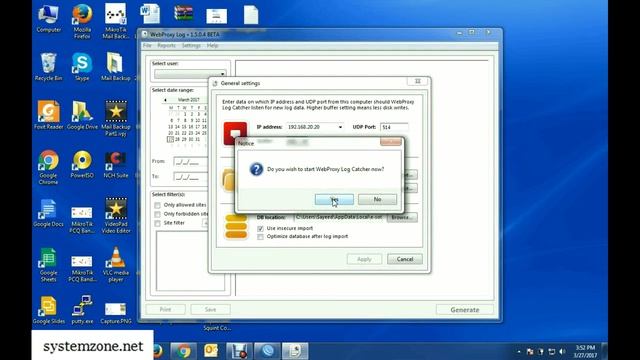Select the Google Docs desktop icon

coord(48,213)
